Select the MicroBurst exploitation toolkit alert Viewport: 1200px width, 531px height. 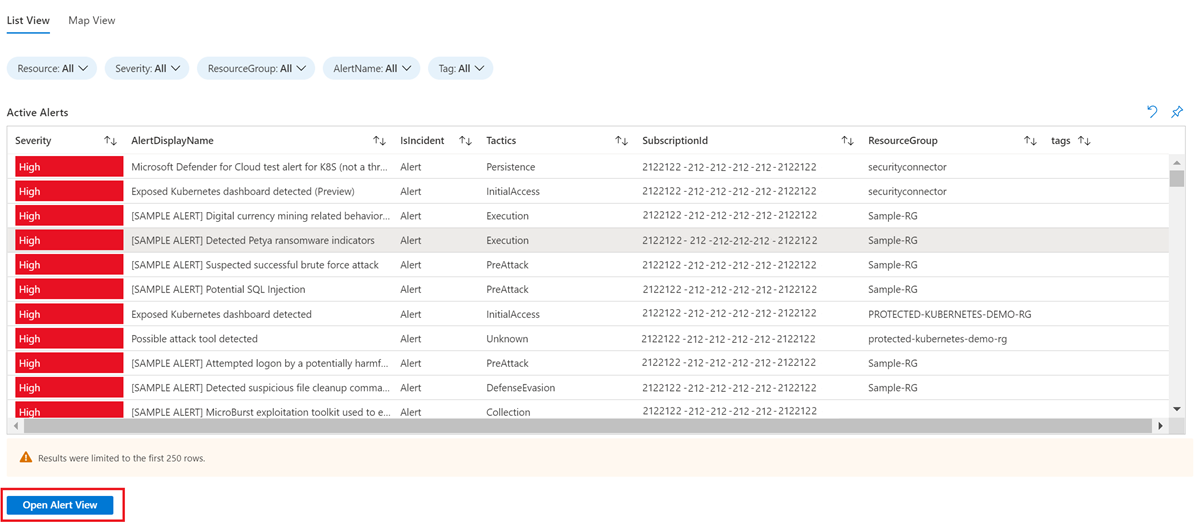coord(588,409)
